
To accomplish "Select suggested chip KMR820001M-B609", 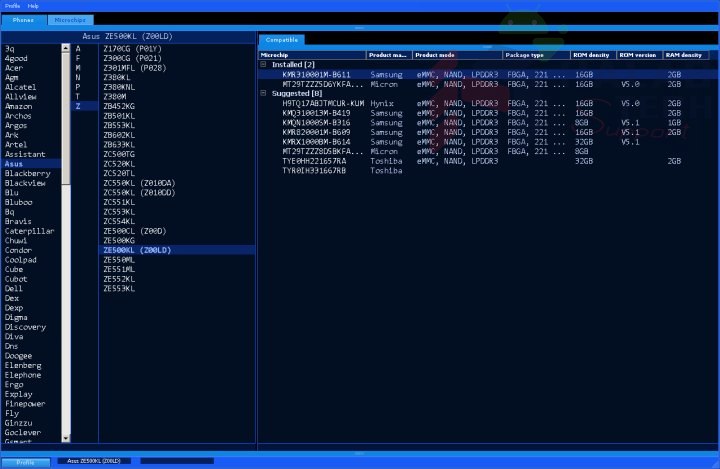I will [487, 132].
